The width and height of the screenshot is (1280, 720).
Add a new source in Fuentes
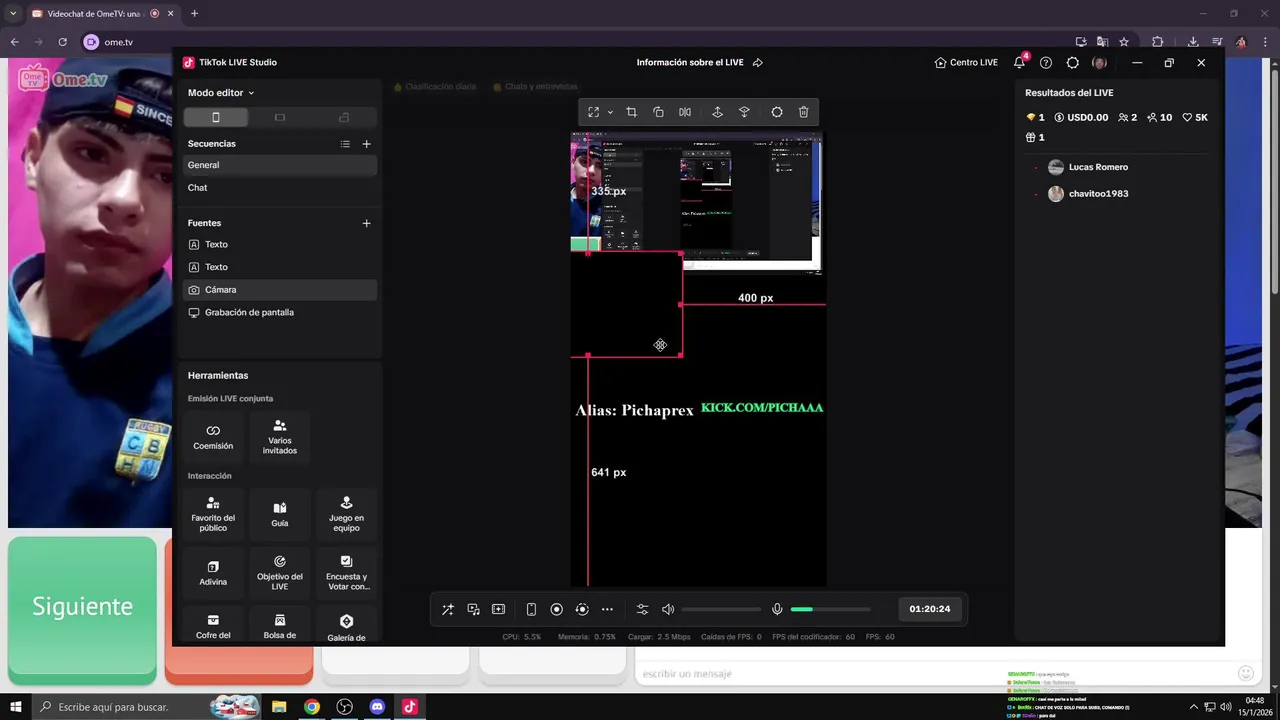[366, 223]
